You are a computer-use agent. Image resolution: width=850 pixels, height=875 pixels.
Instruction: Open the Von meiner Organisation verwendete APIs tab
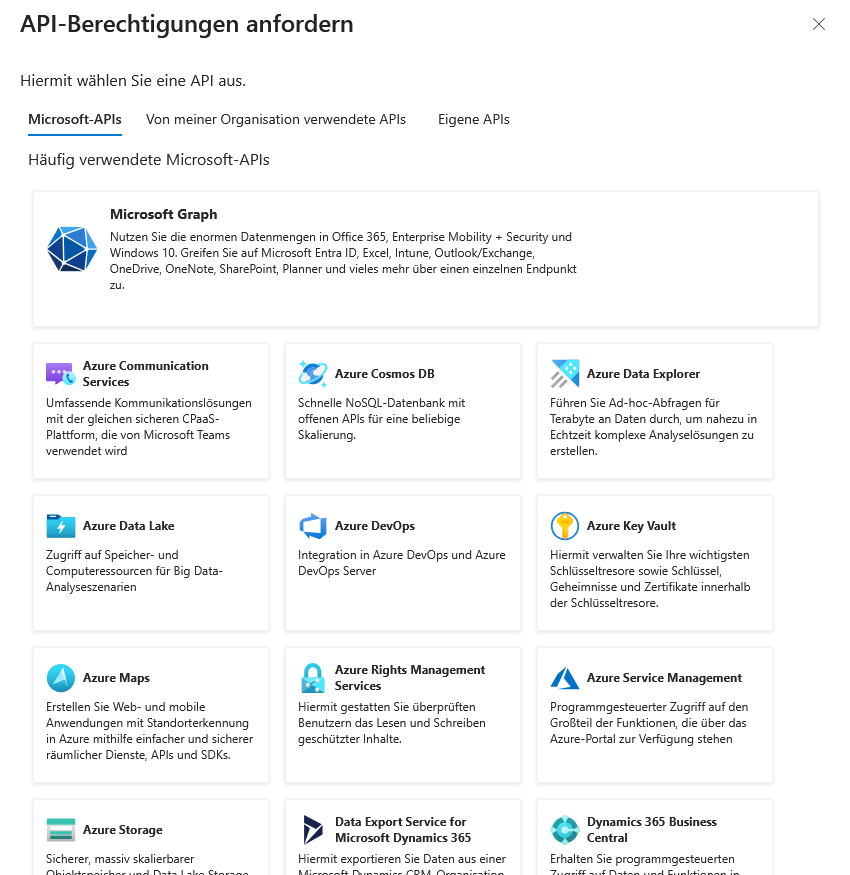tap(276, 118)
